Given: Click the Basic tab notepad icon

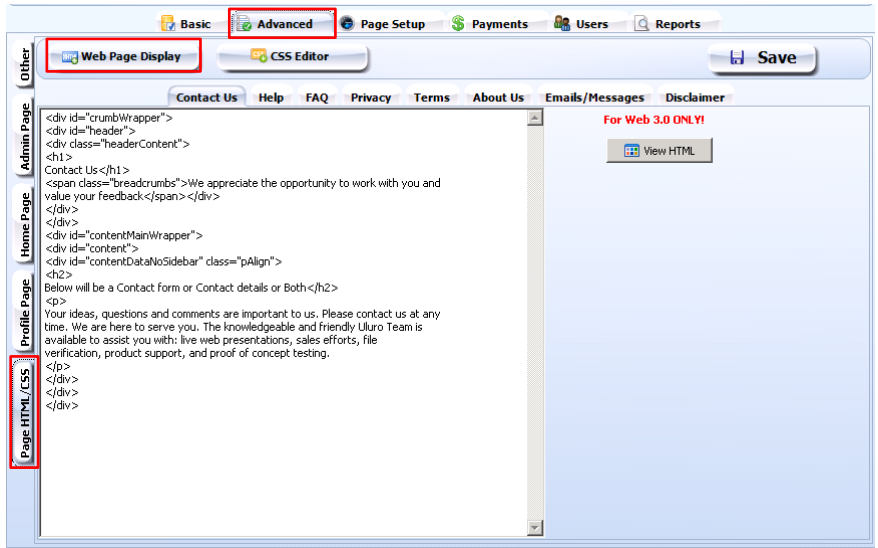Looking at the screenshot, I should coord(167,24).
